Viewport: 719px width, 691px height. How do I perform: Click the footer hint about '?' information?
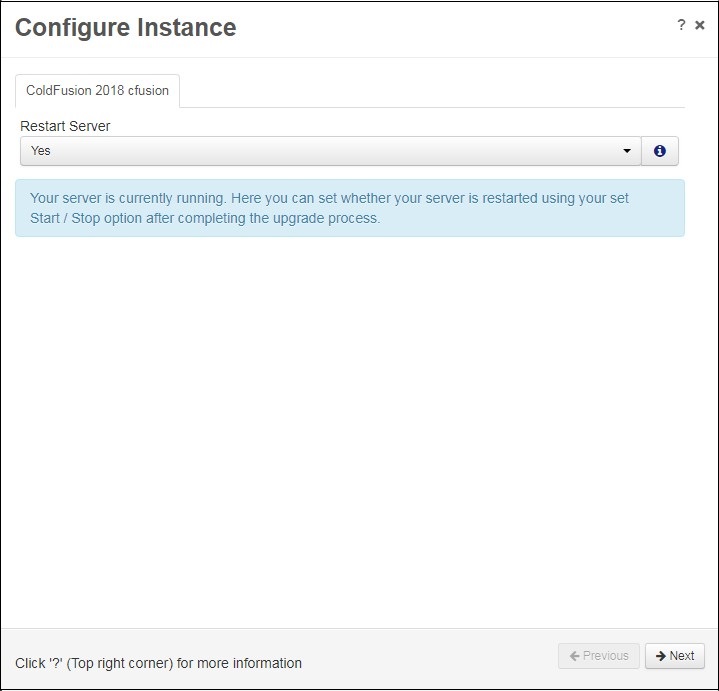158,663
